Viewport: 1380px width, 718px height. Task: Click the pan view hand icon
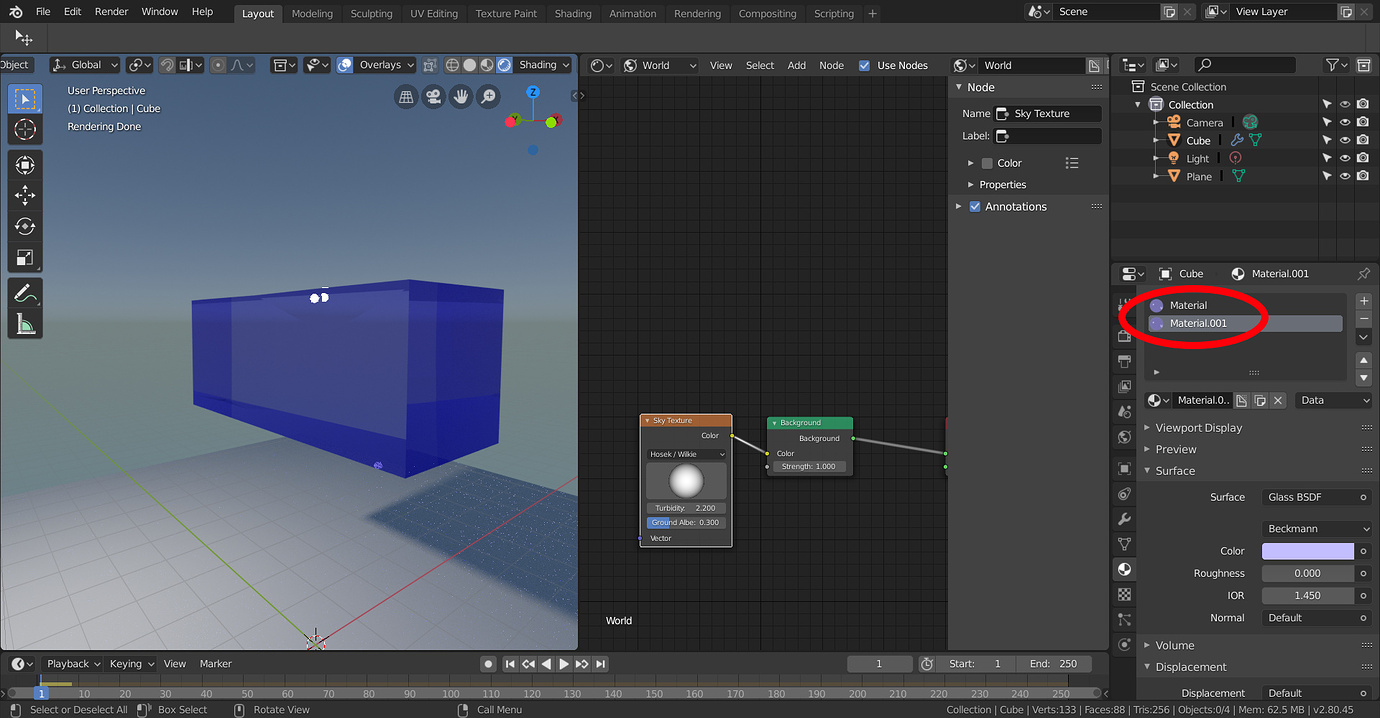pos(461,97)
